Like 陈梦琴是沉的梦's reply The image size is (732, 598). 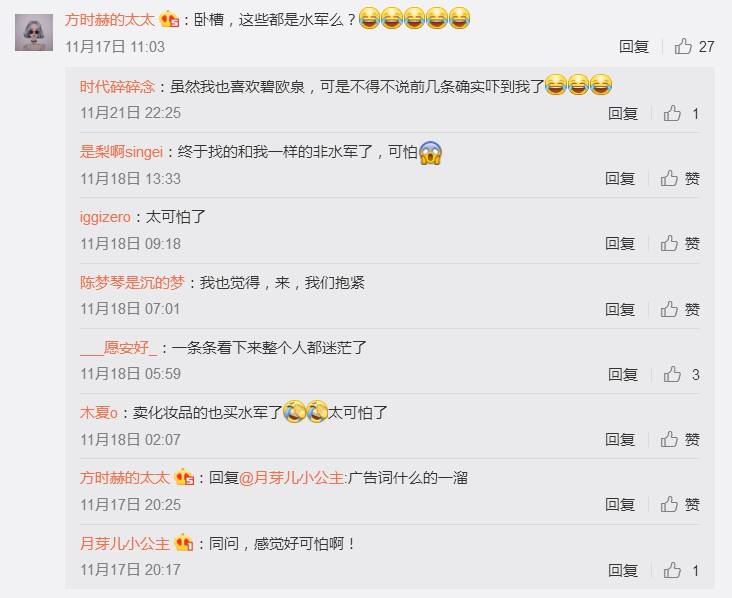pos(669,310)
